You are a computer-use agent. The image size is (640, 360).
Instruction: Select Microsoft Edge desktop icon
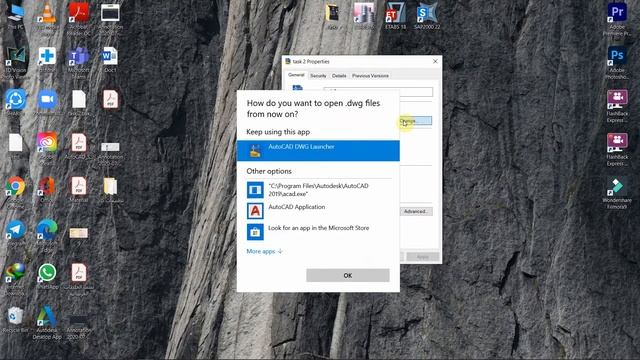point(47,235)
